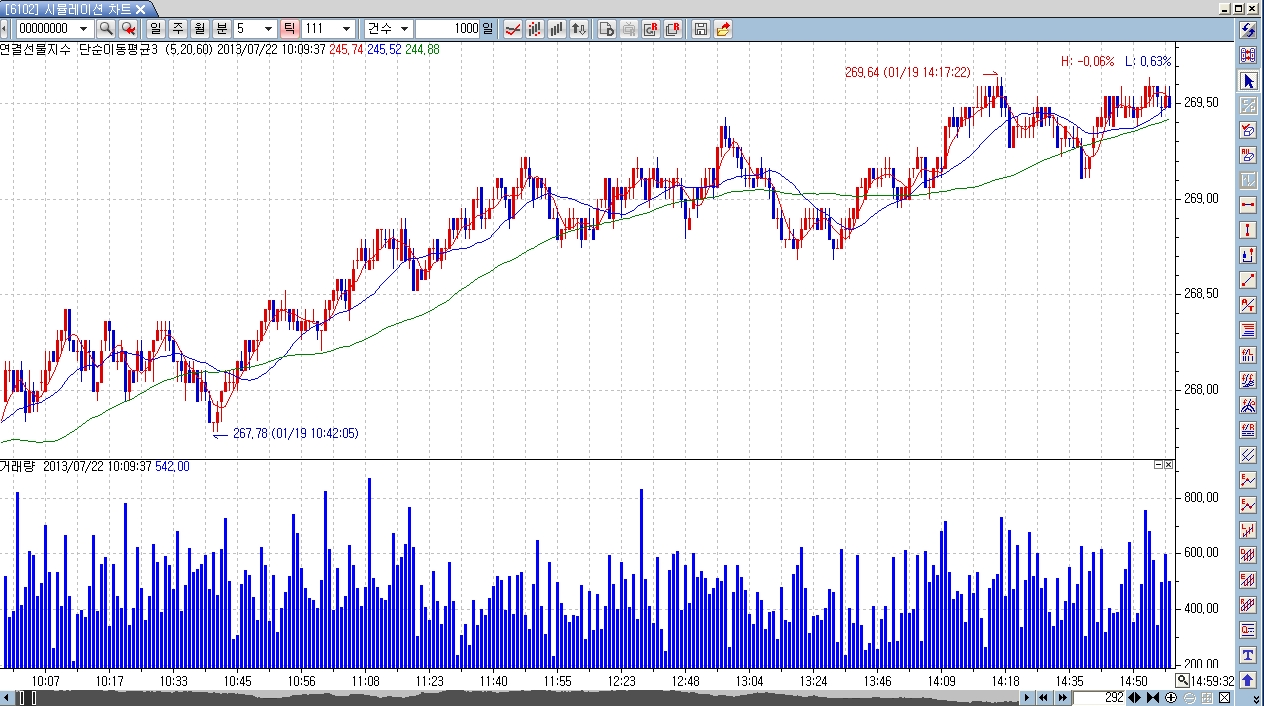Image resolution: width=1264 pixels, height=706 pixels.
Task: Click the zoom-in (plus circle) icon at bottom
Action: coord(1170,697)
